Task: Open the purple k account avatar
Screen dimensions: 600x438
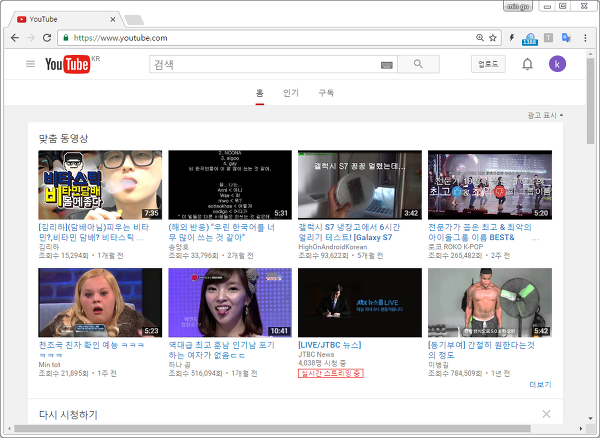Action: [557, 64]
